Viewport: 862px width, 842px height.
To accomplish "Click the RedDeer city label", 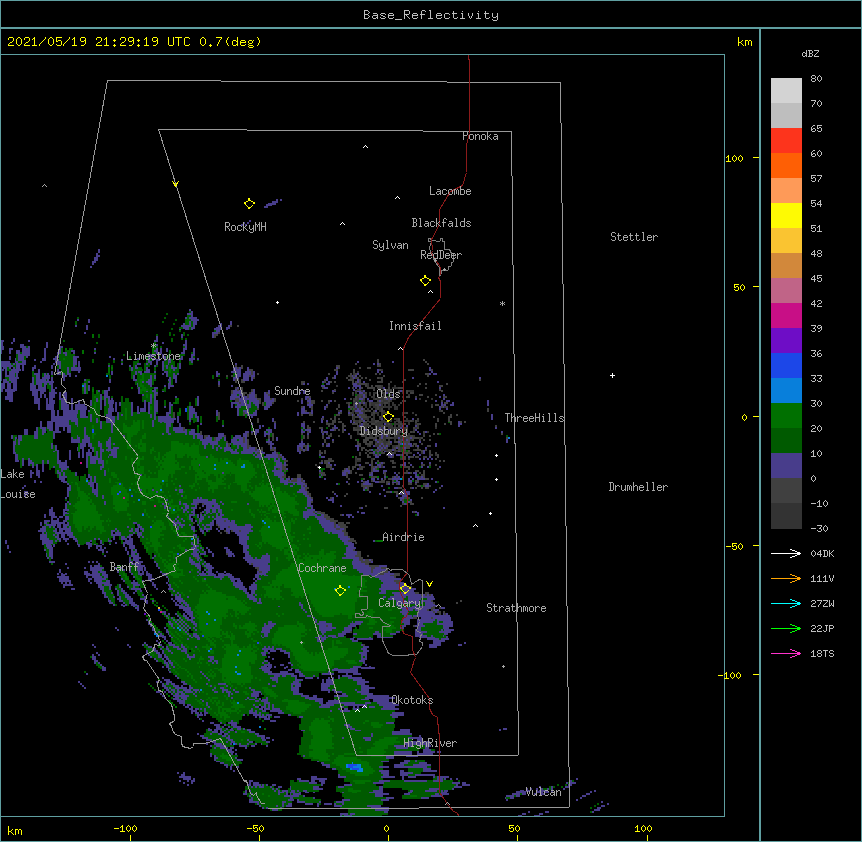I will click(x=441, y=255).
